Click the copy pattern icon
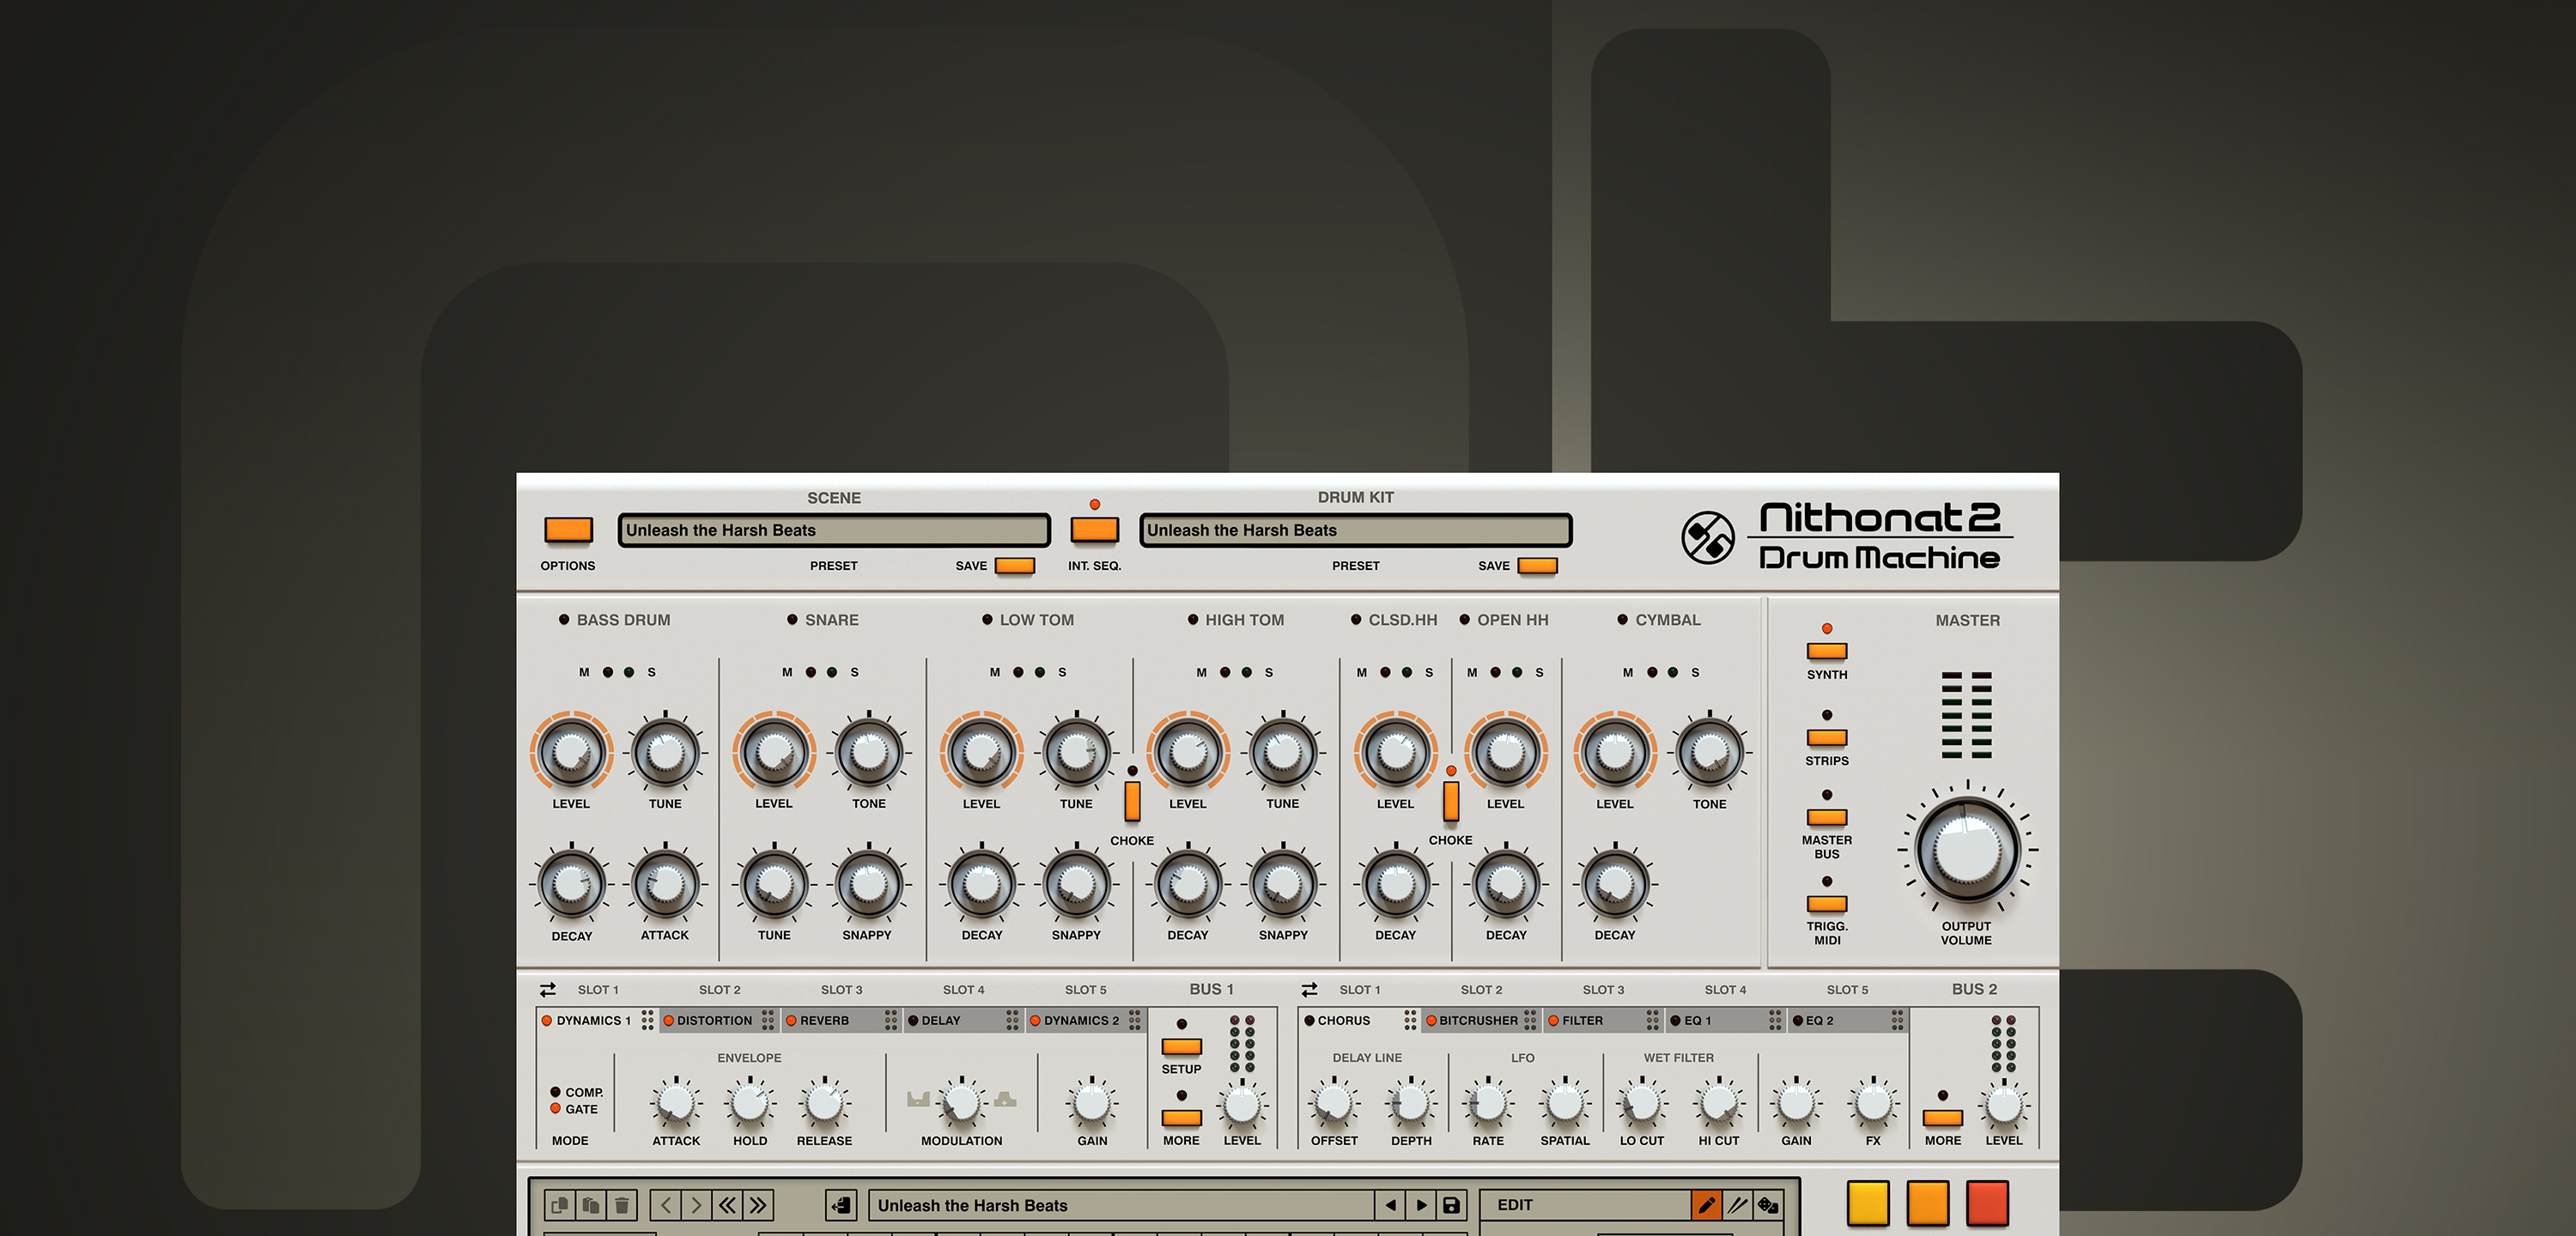Image resolution: width=2576 pixels, height=1236 pixels. coord(559,1205)
